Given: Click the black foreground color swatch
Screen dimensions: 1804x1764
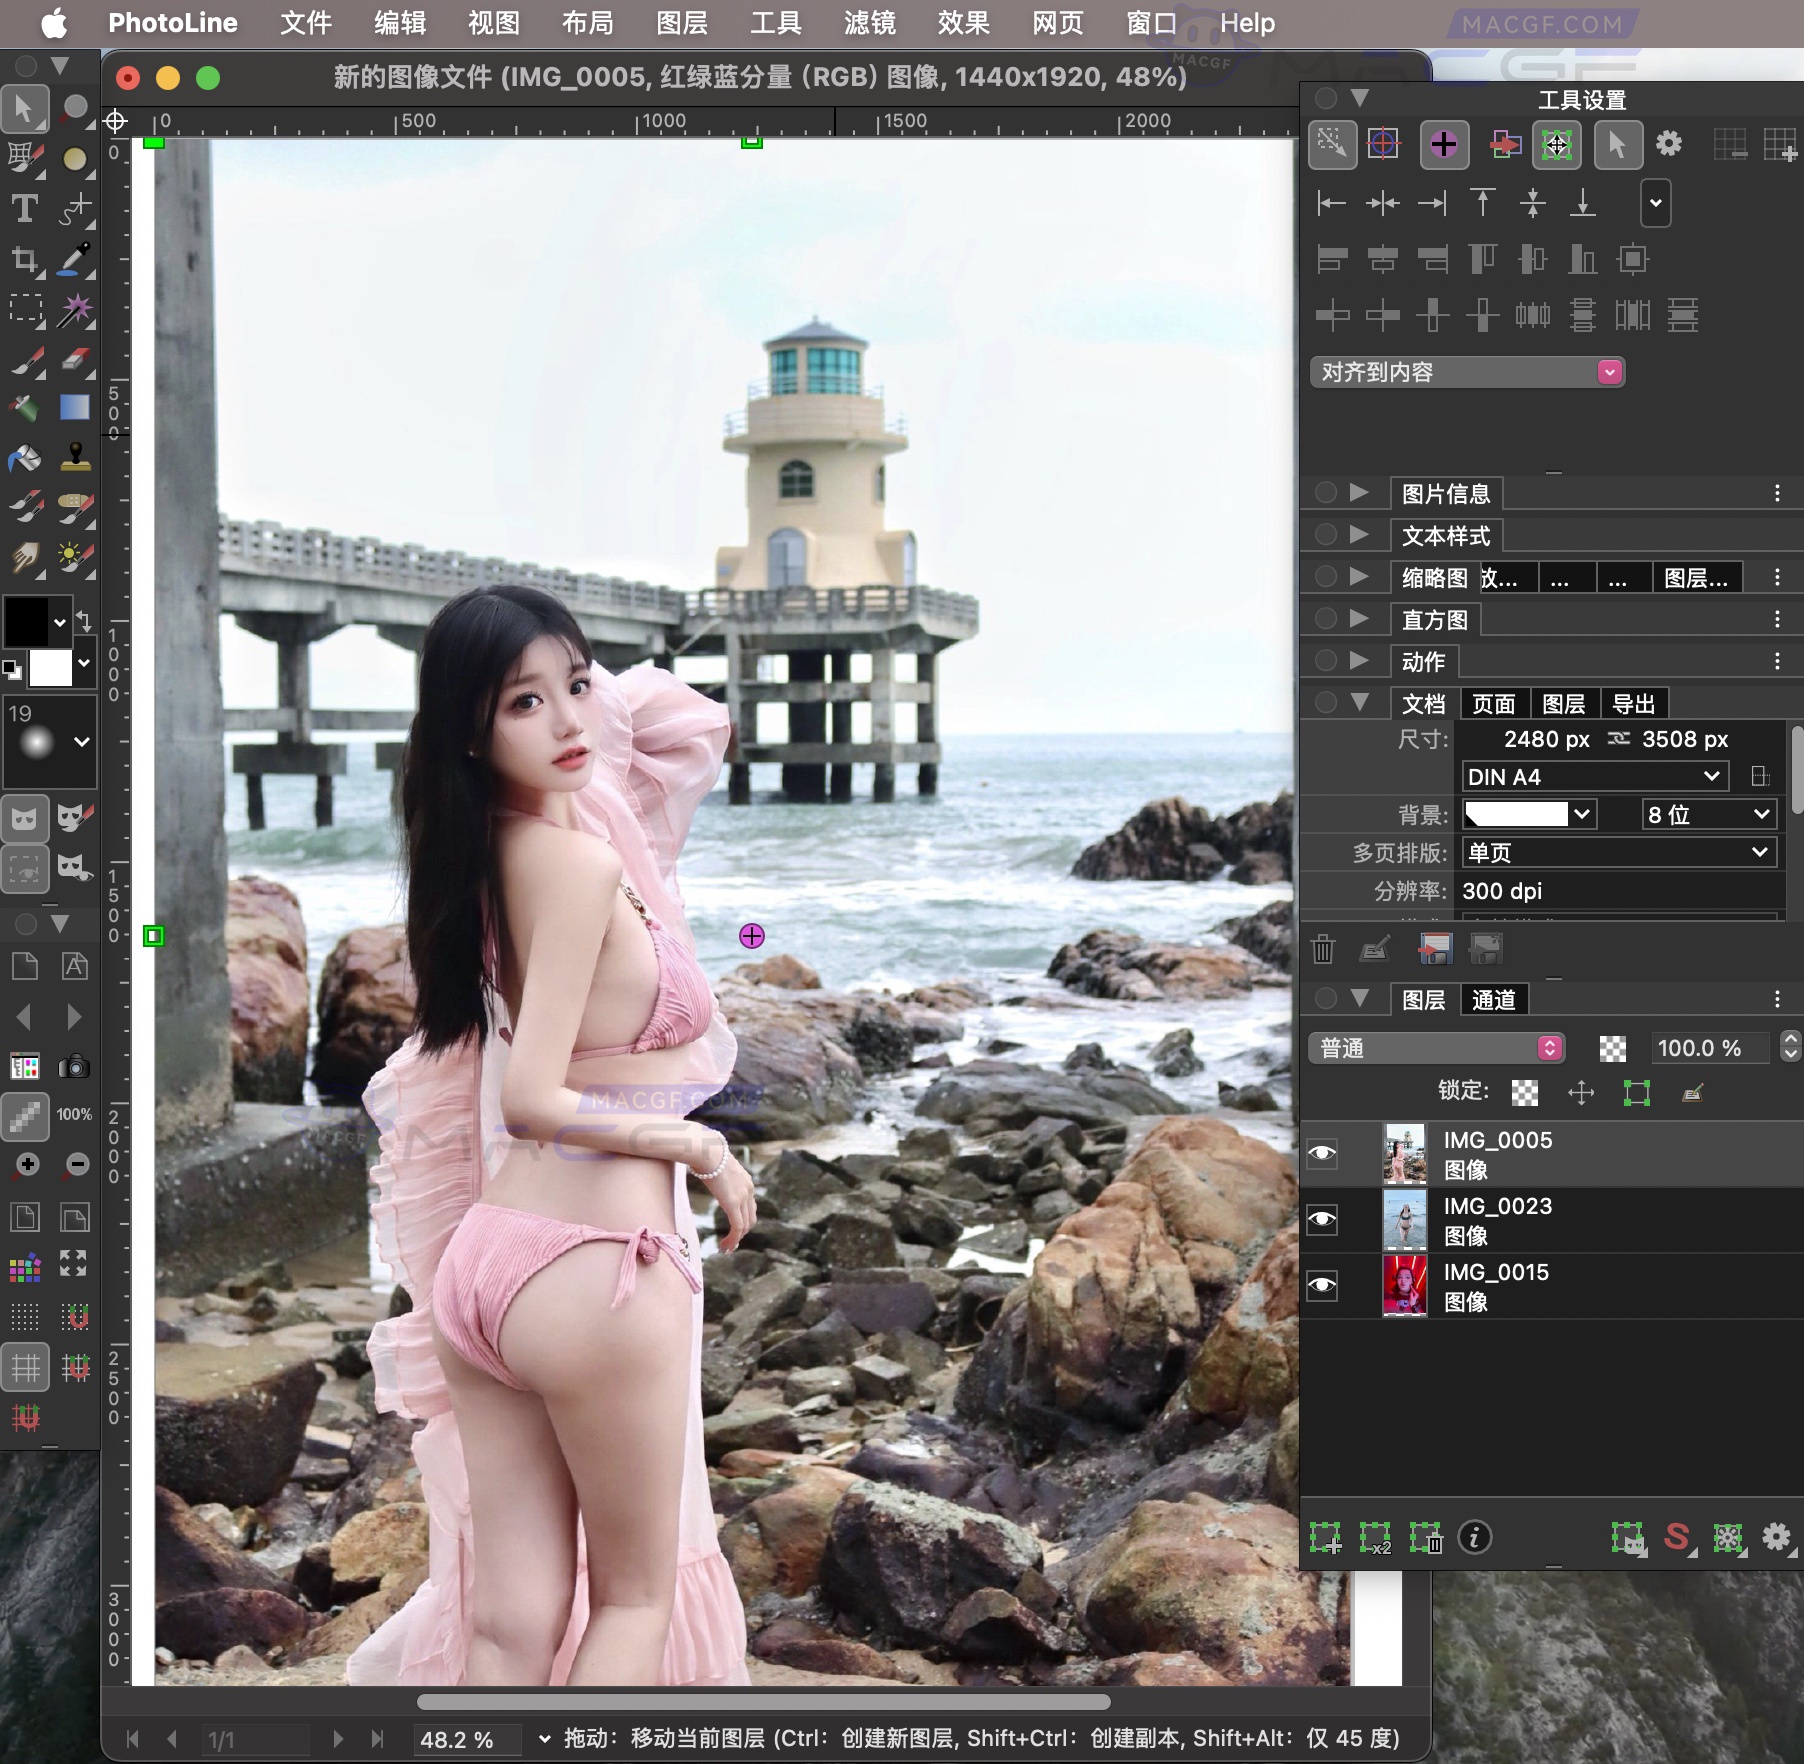Looking at the screenshot, I should pyautogui.click(x=27, y=621).
